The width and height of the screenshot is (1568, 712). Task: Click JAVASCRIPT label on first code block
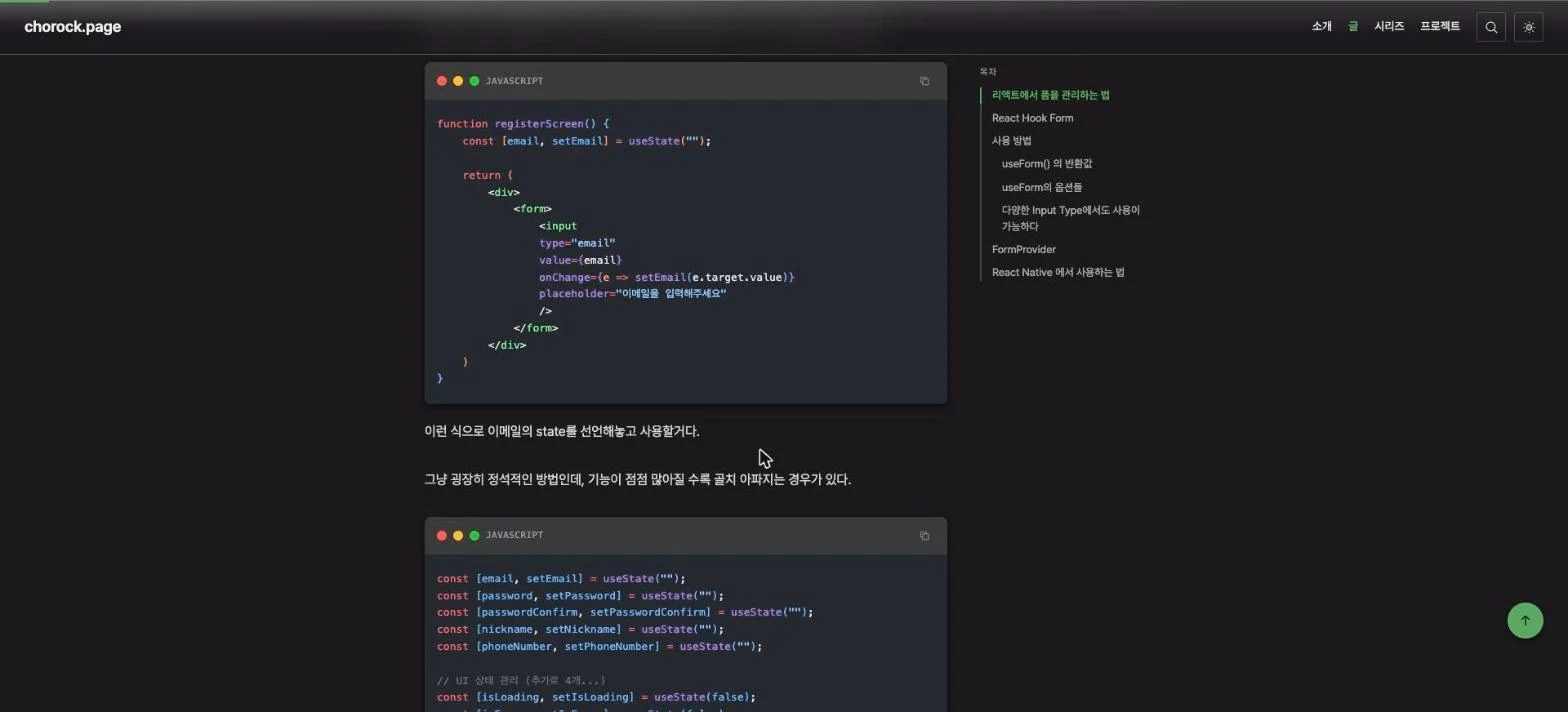514,81
